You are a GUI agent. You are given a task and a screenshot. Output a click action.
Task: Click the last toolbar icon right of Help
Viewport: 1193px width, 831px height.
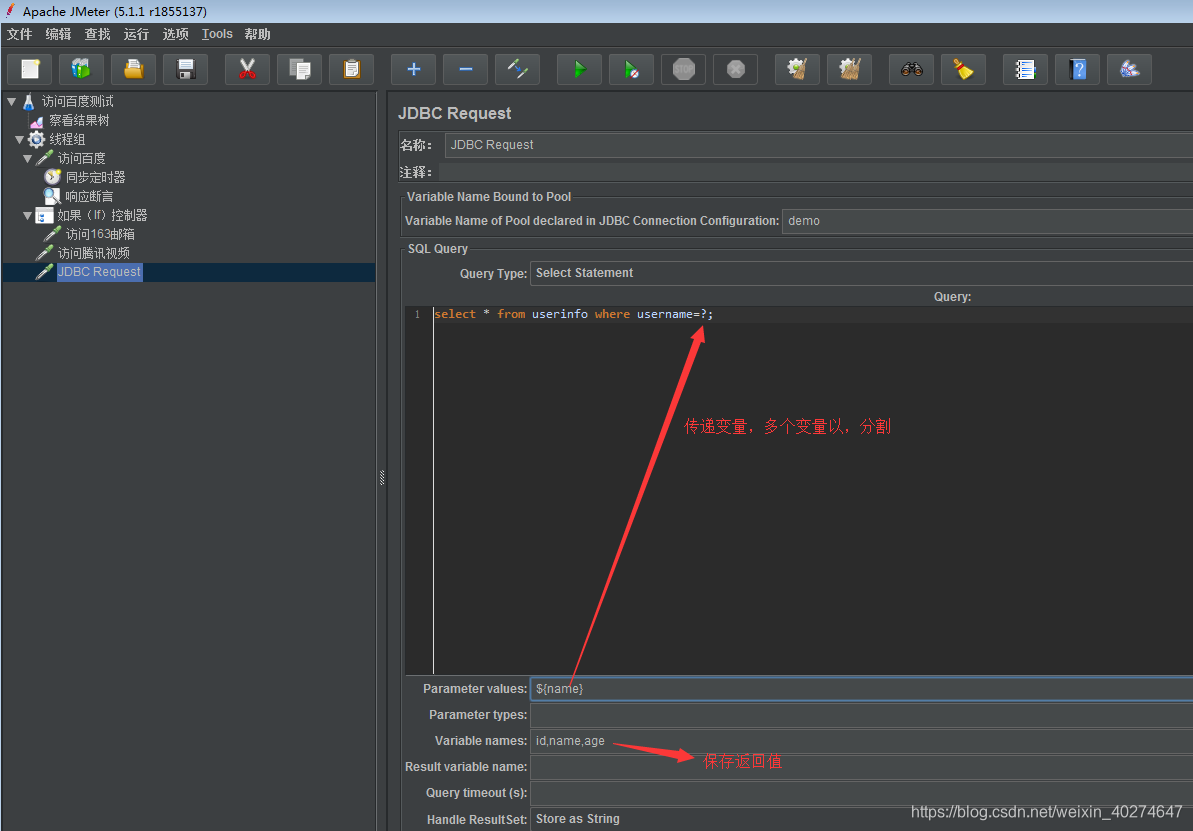(x=1130, y=69)
